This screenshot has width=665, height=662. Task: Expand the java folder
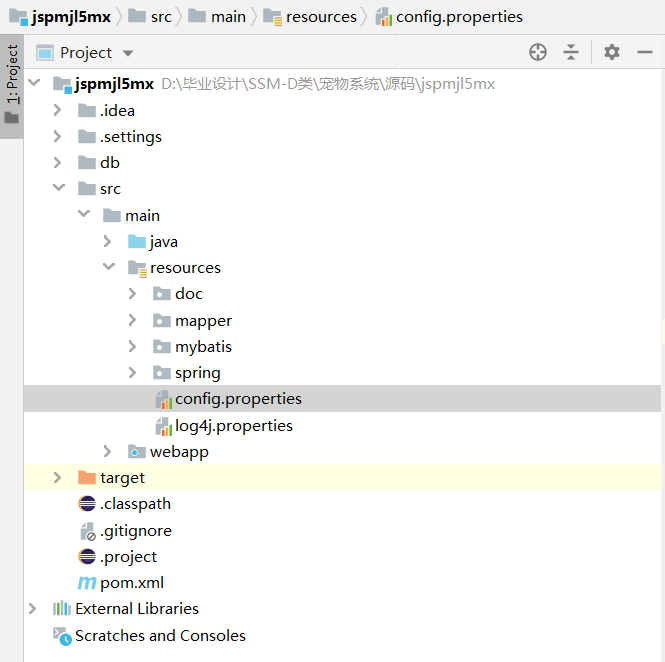coord(108,242)
